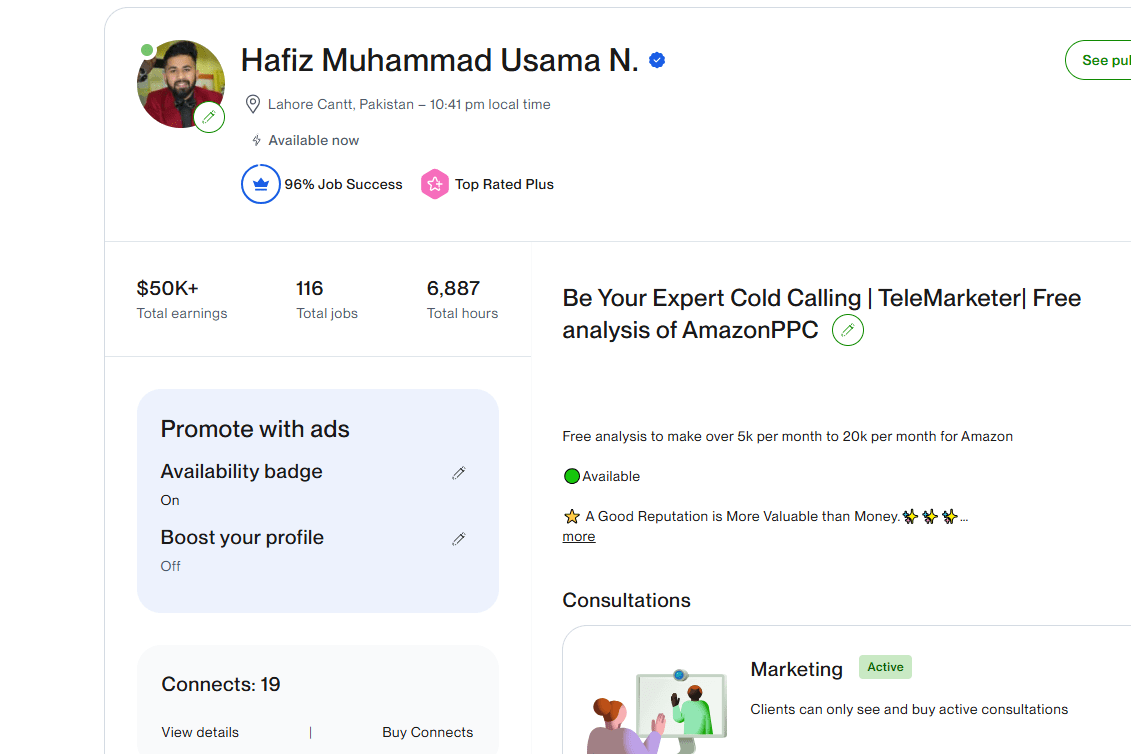Click the Marketing consultation illustration
The image size is (1131, 754).
(658, 711)
